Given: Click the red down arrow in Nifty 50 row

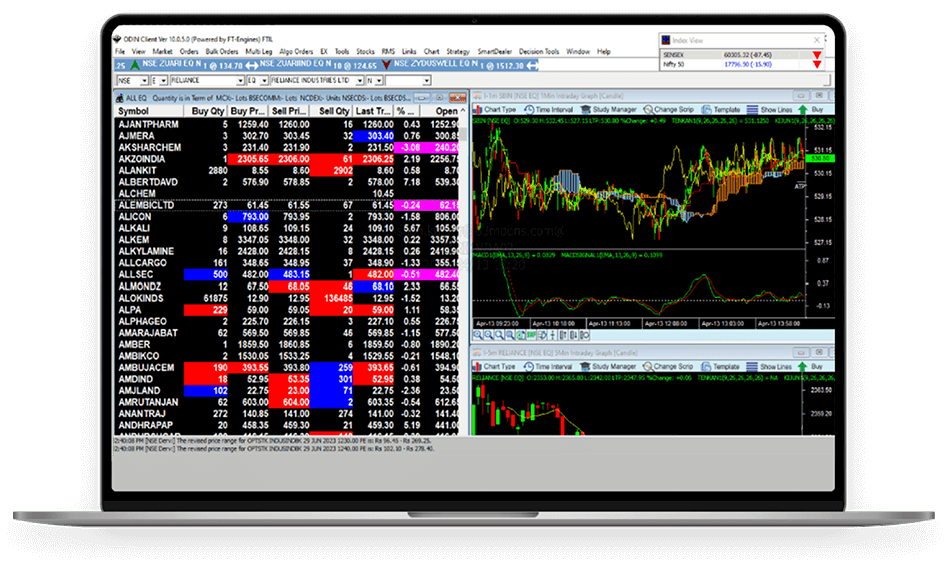Looking at the screenshot, I should (817, 64).
